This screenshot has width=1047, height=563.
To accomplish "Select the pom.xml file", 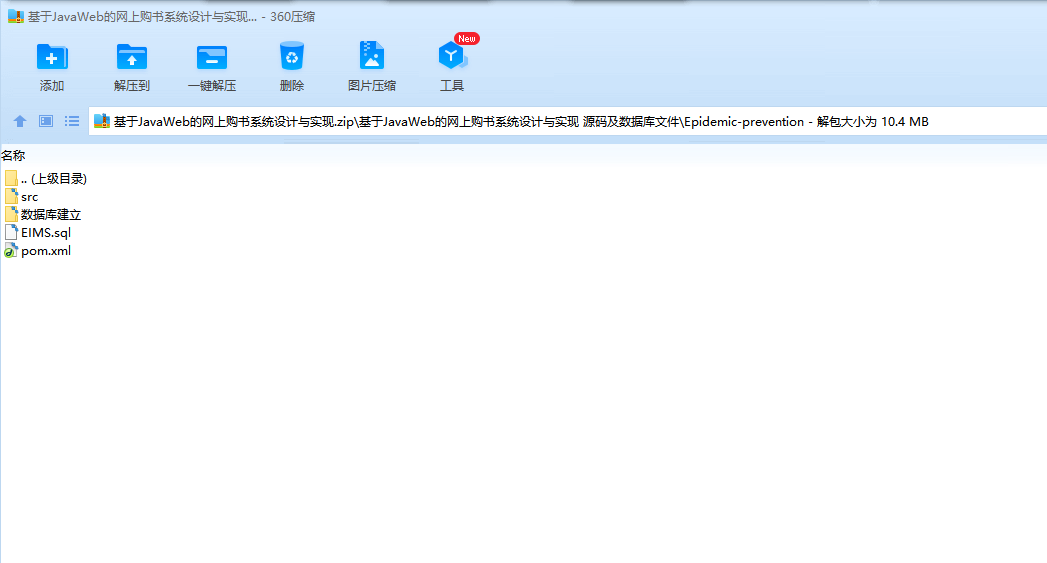I will [37, 250].
